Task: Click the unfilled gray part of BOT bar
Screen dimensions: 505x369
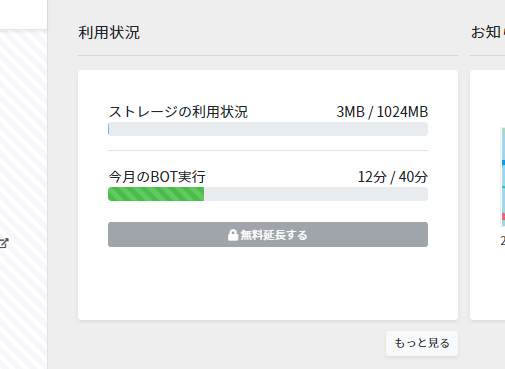Action: point(316,194)
